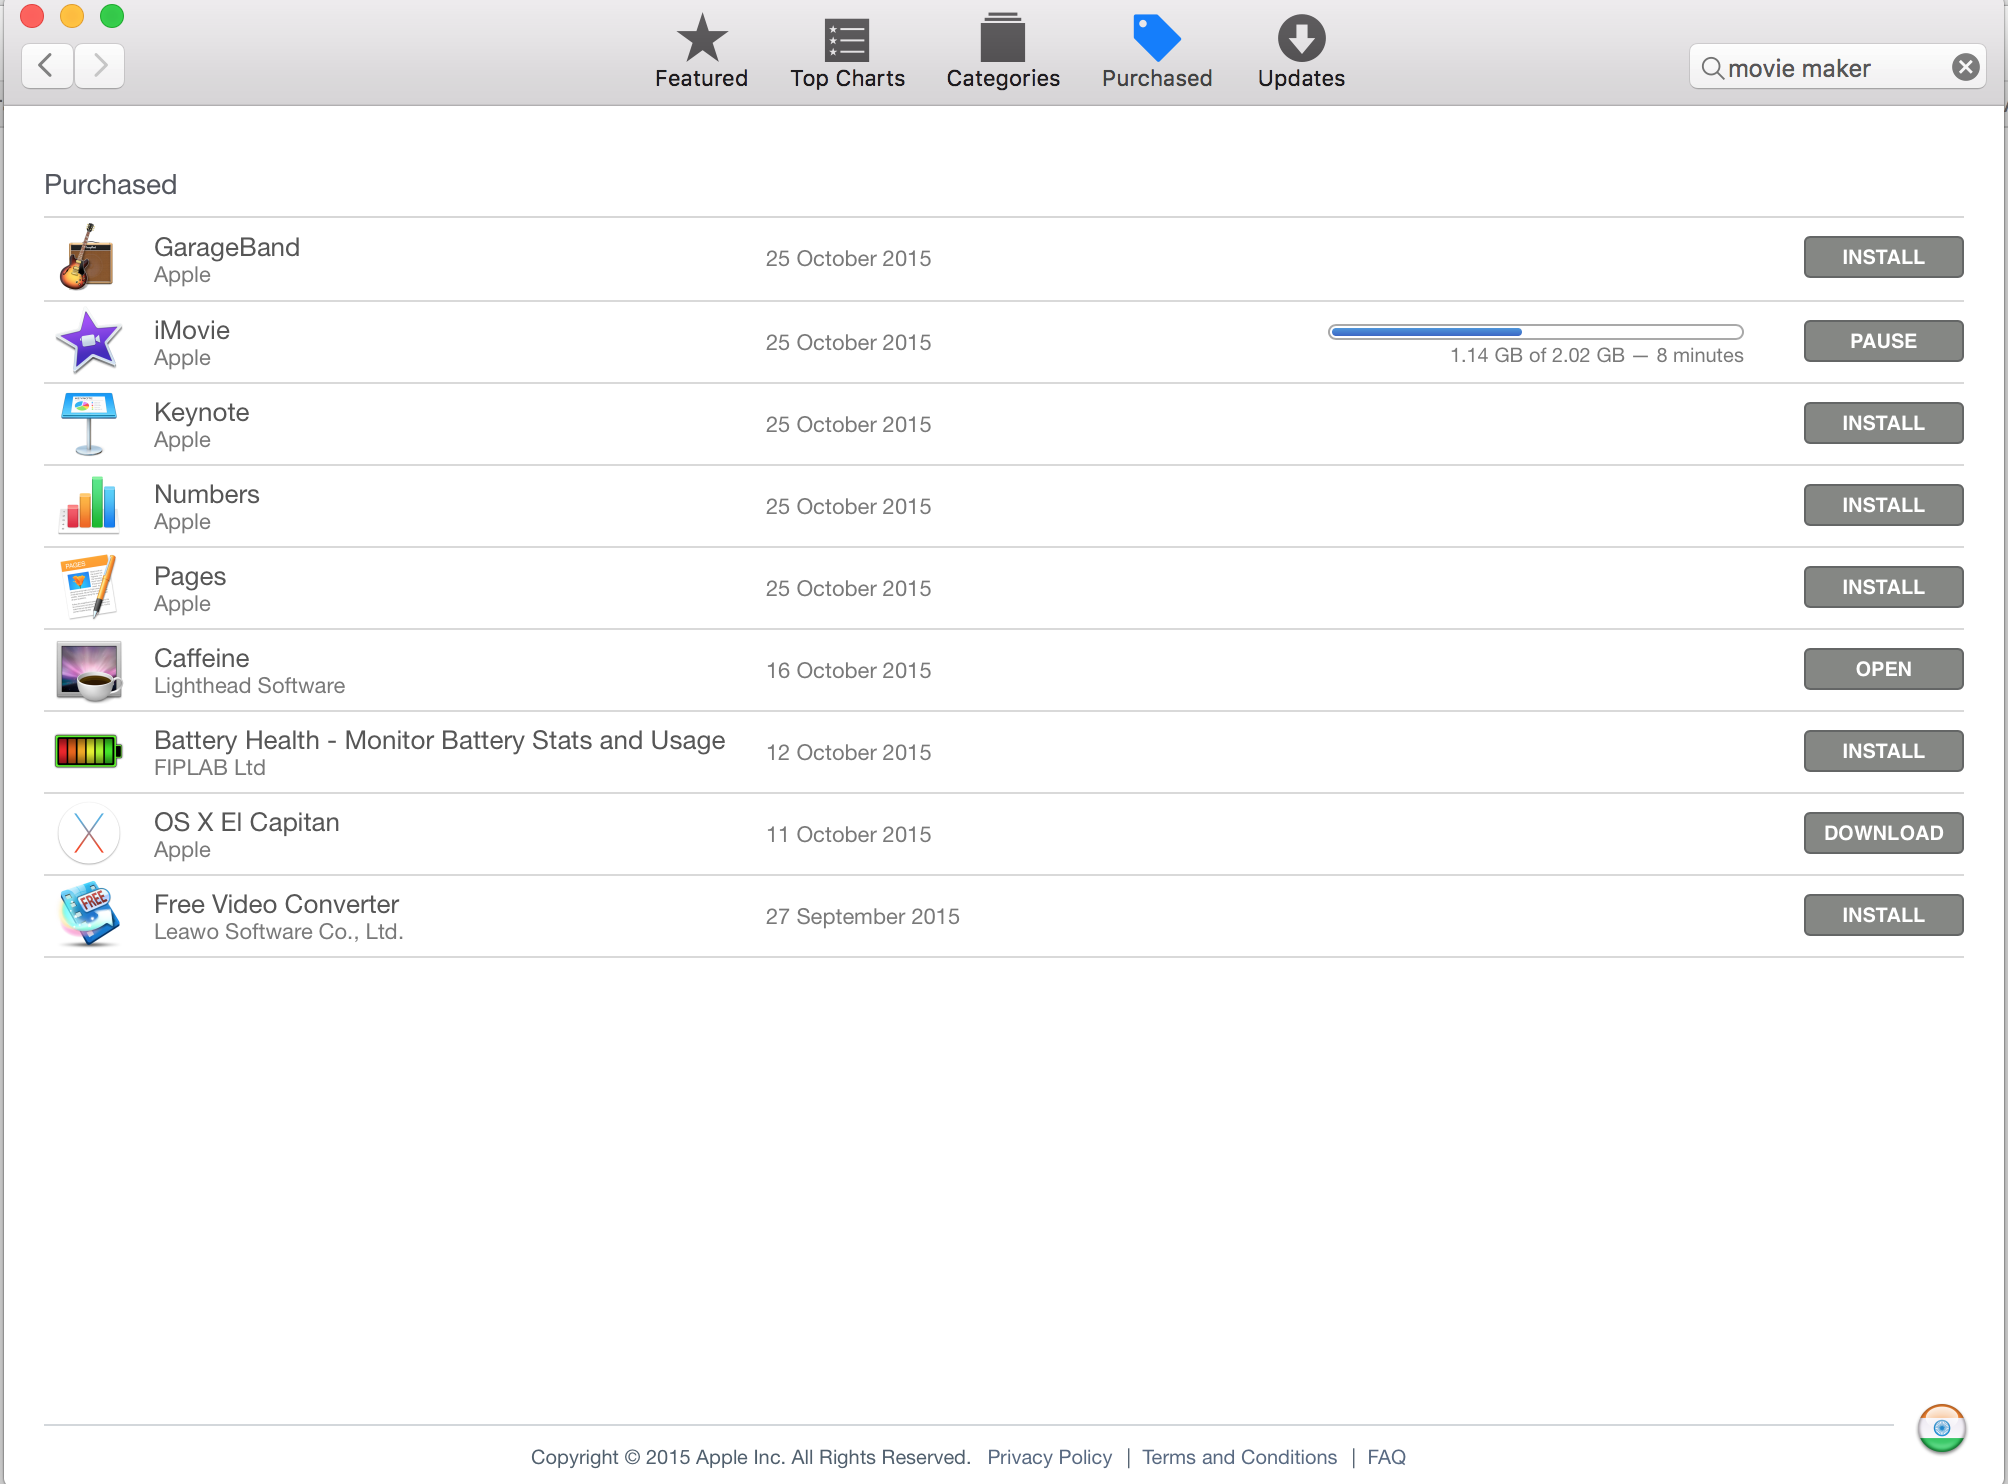Click the forward navigation arrow
This screenshot has width=2008, height=1484.
pos(99,66)
